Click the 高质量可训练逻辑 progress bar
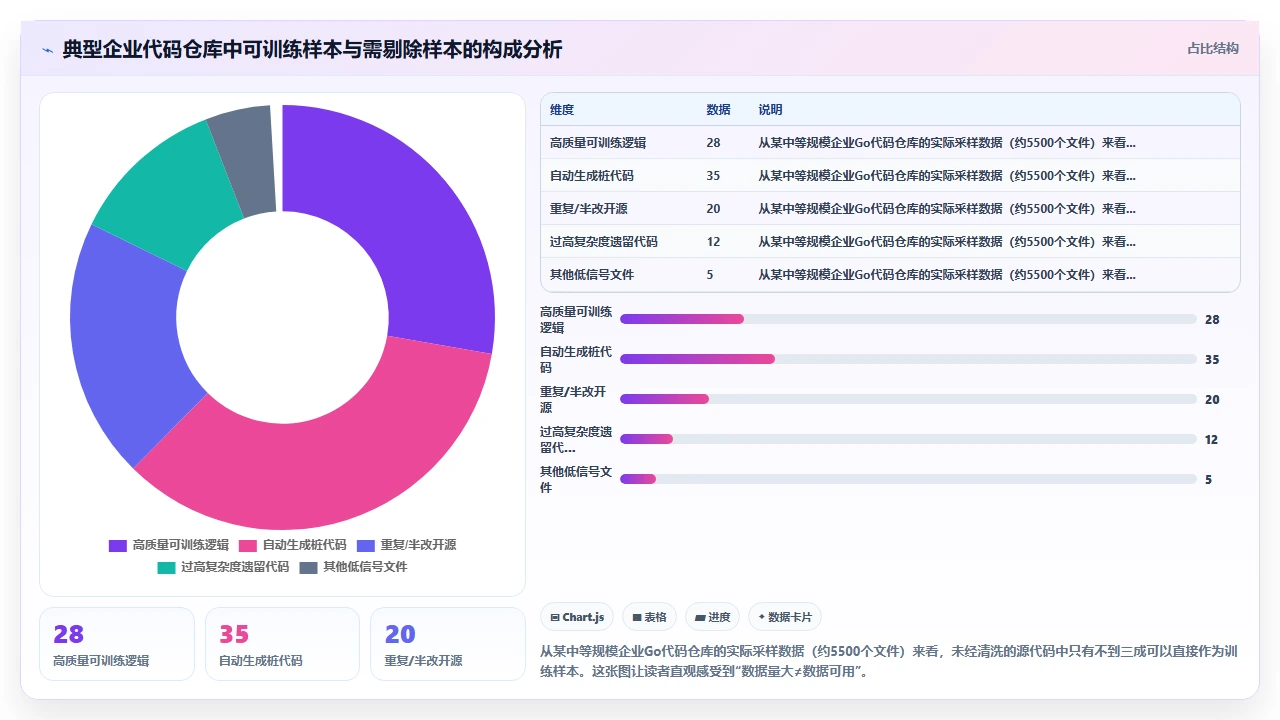 pos(908,319)
